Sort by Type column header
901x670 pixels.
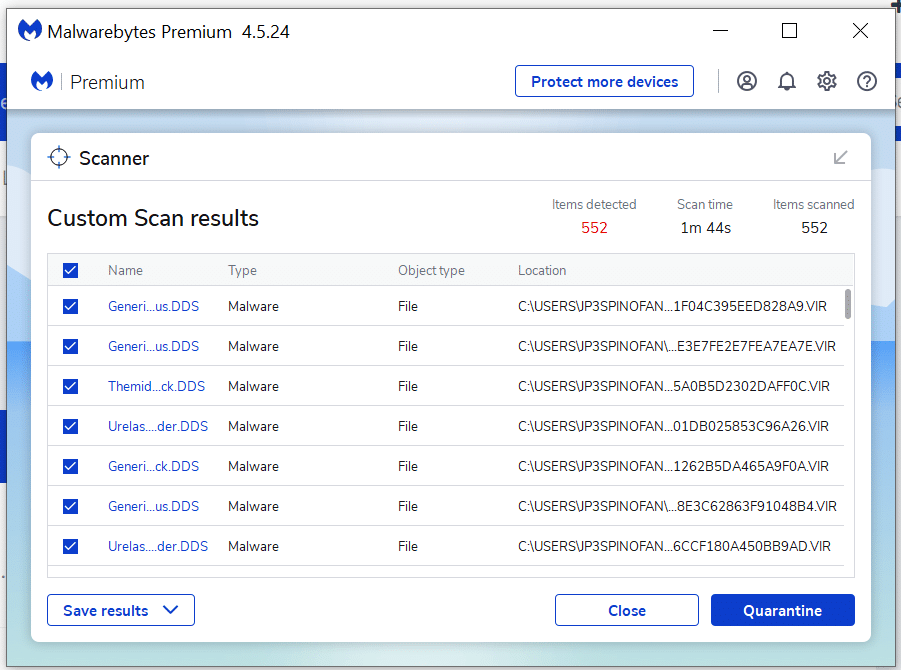242,270
